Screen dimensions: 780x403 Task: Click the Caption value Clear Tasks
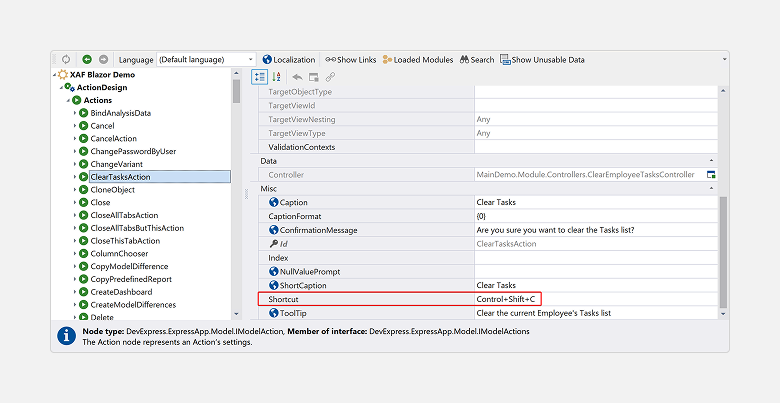pyautogui.click(x=595, y=202)
